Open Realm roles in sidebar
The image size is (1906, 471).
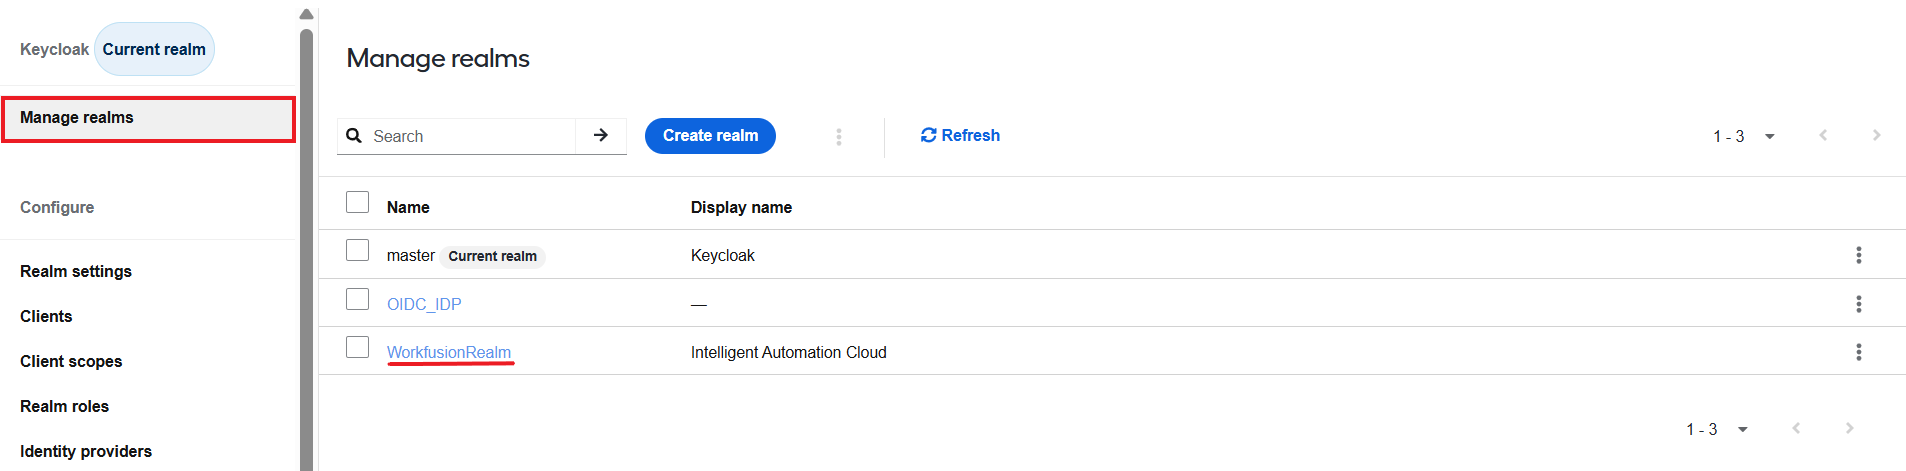[x=64, y=406]
